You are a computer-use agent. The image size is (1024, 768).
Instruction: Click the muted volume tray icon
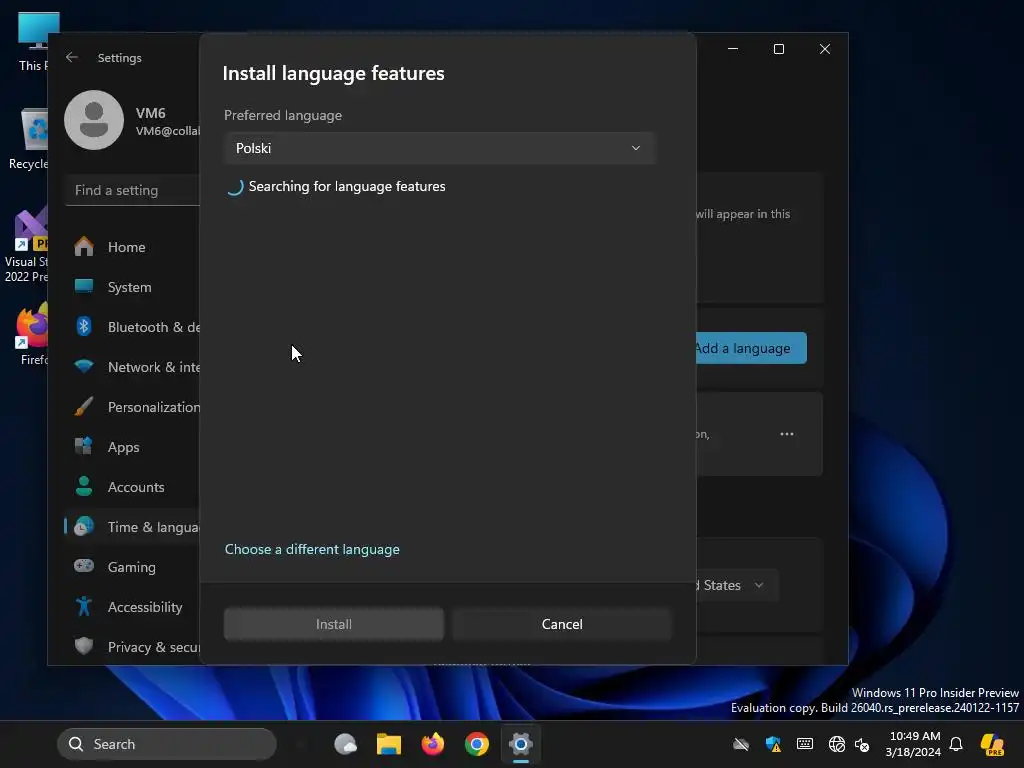pos(863,744)
